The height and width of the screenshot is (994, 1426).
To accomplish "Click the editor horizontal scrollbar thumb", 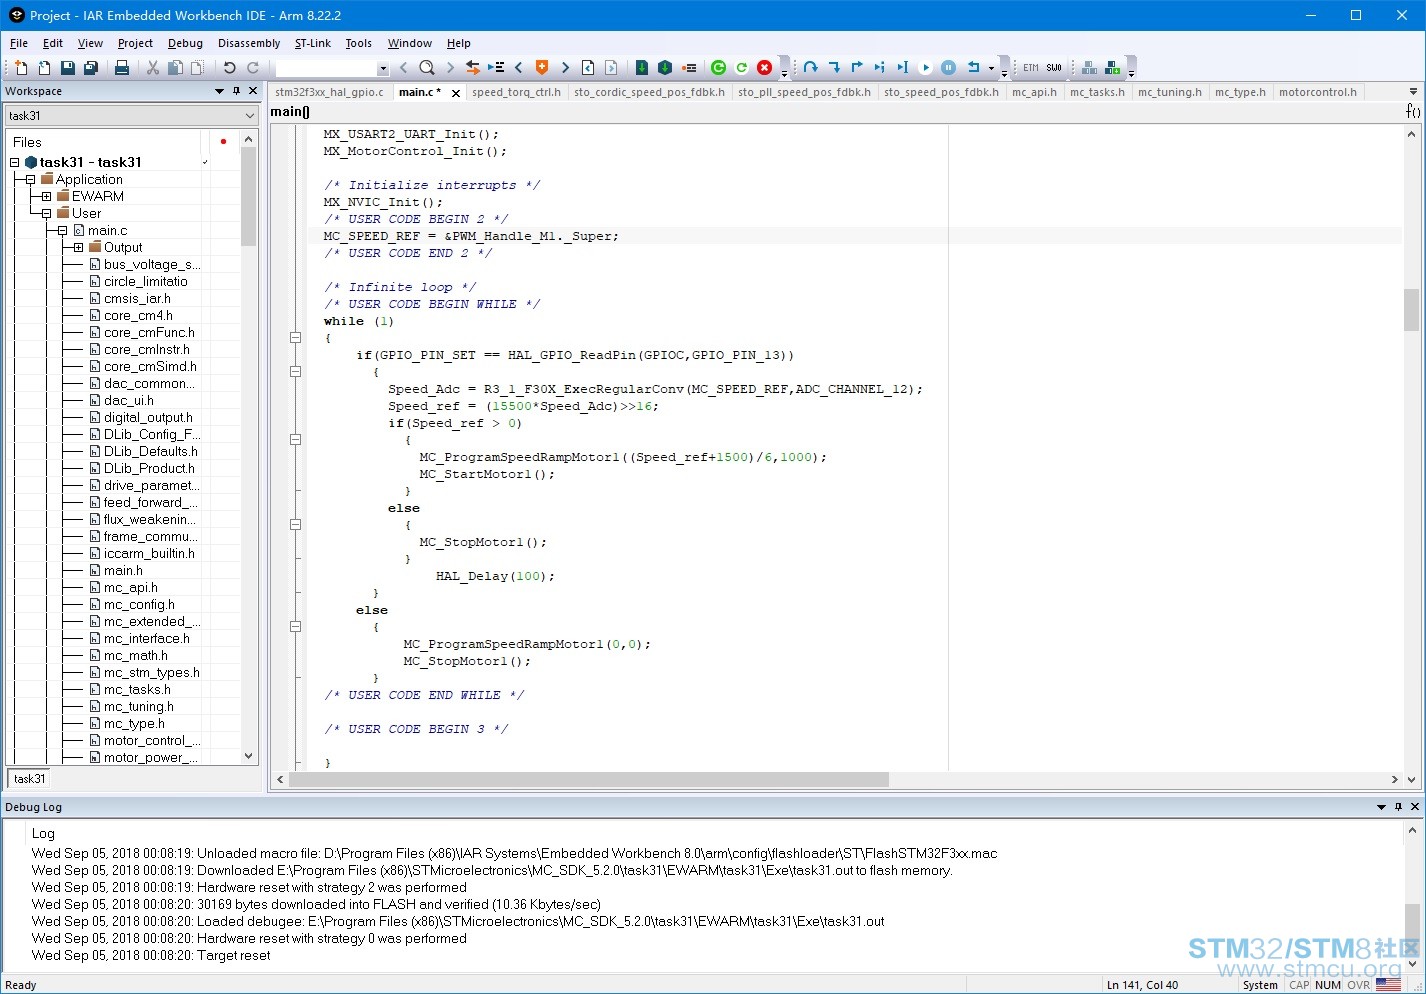I will point(589,779).
